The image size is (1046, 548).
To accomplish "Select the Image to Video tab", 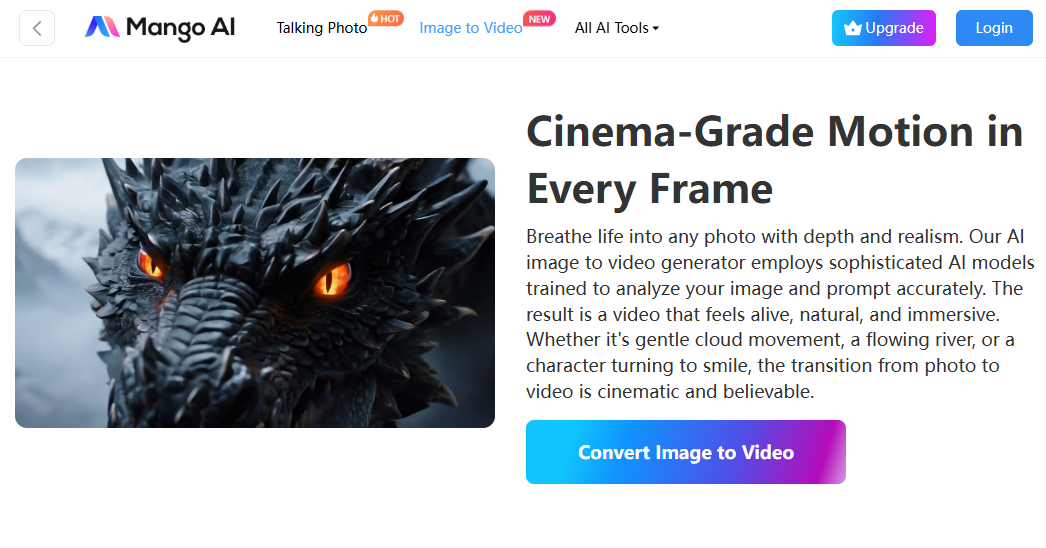I will point(470,28).
